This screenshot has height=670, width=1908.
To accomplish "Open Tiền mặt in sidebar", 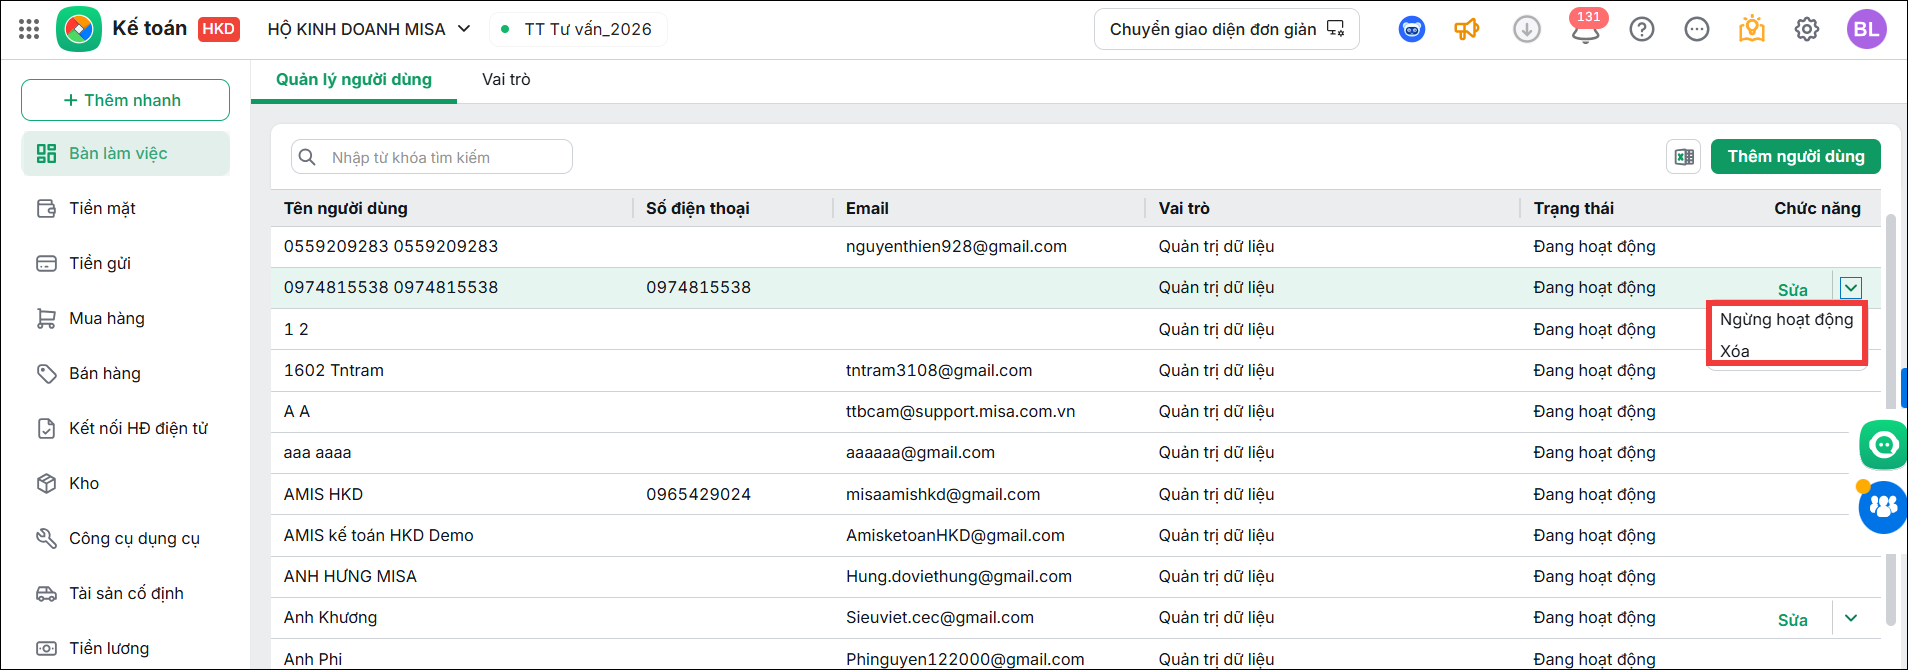I will (125, 208).
